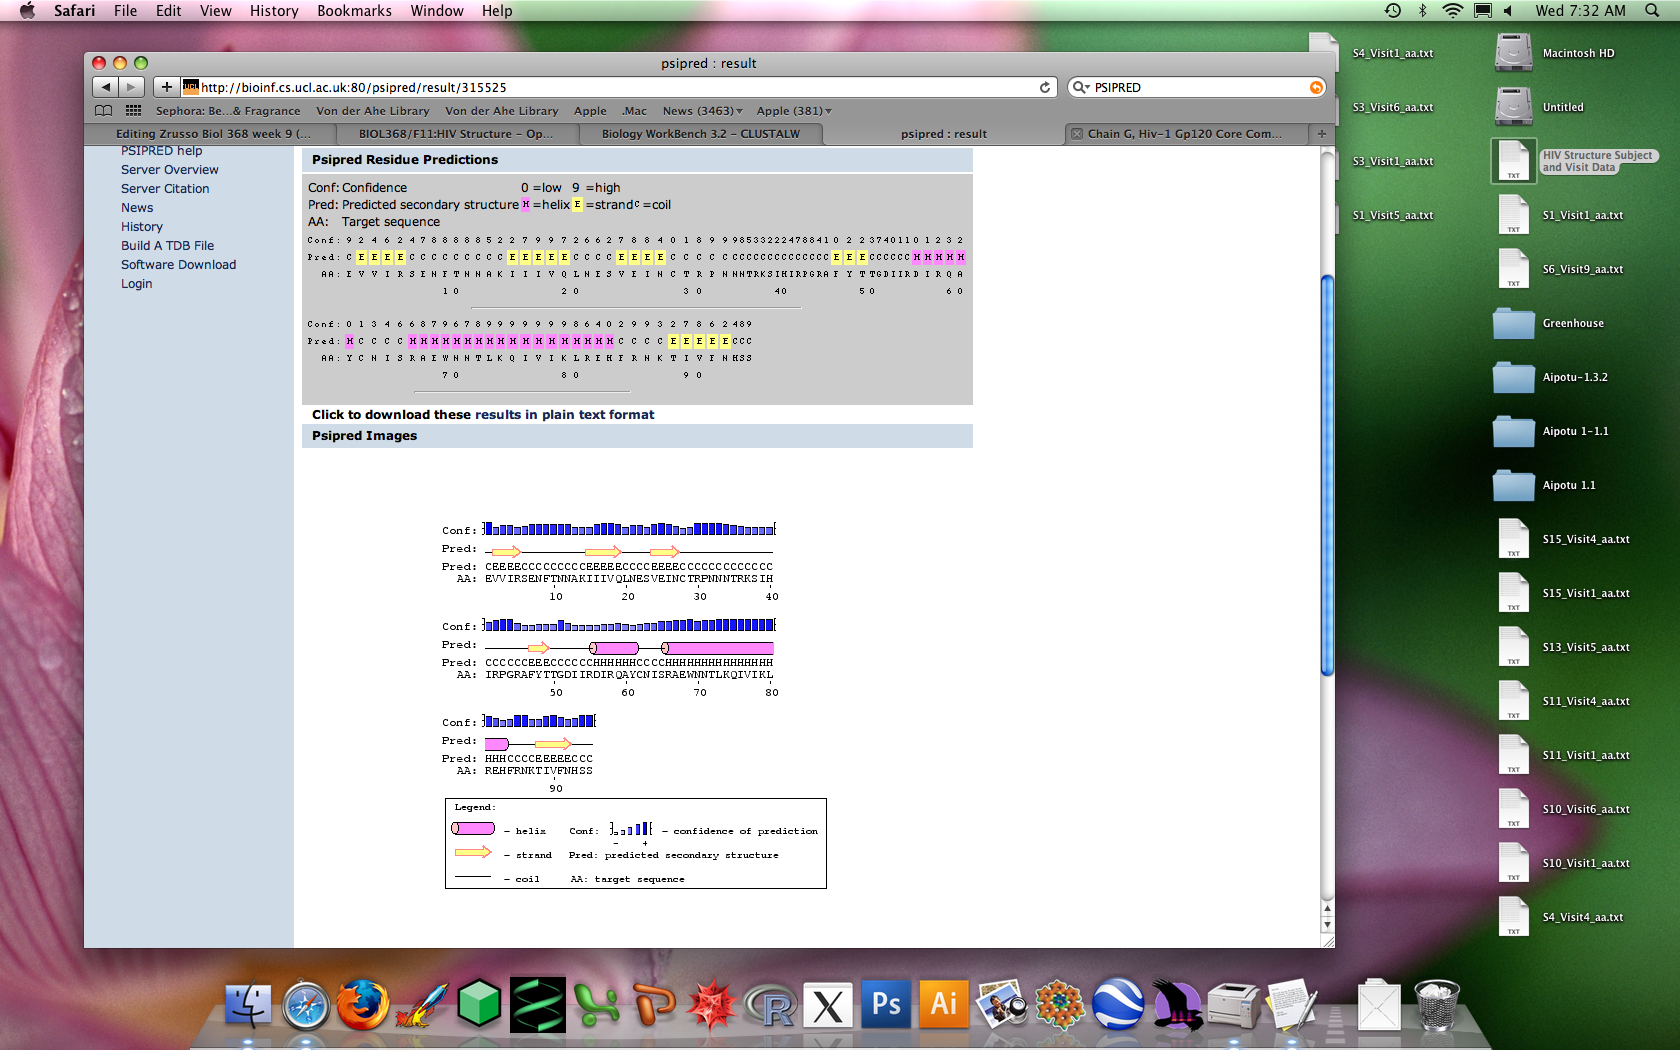1680x1050 pixels.
Task: Launch Photoshop from the Dock
Action: point(886,1004)
